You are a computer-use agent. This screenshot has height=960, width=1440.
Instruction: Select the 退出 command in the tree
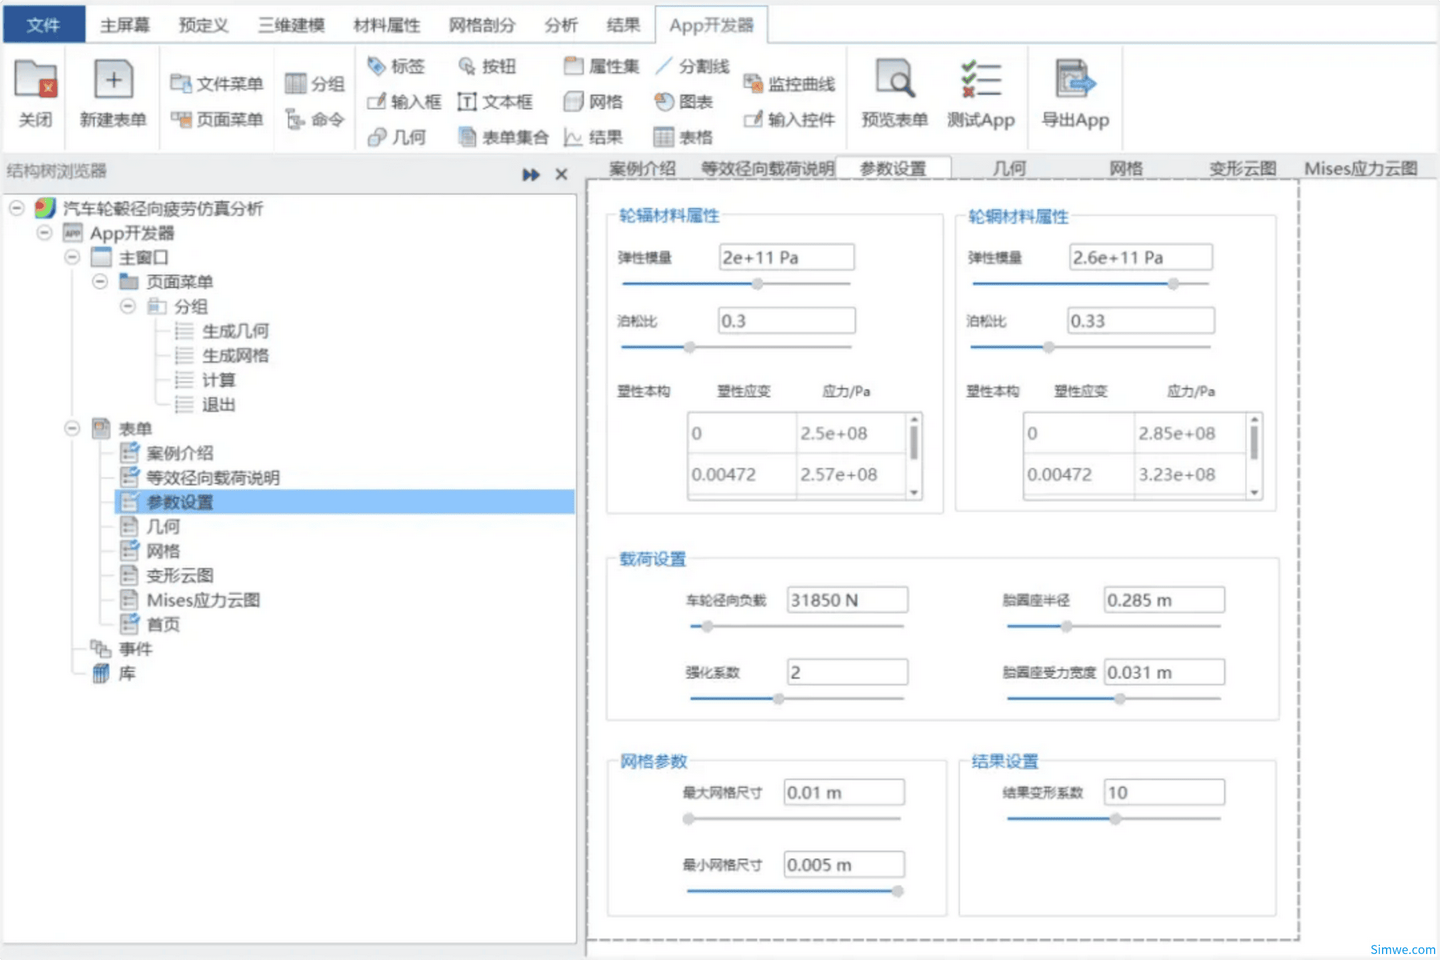click(x=219, y=404)
